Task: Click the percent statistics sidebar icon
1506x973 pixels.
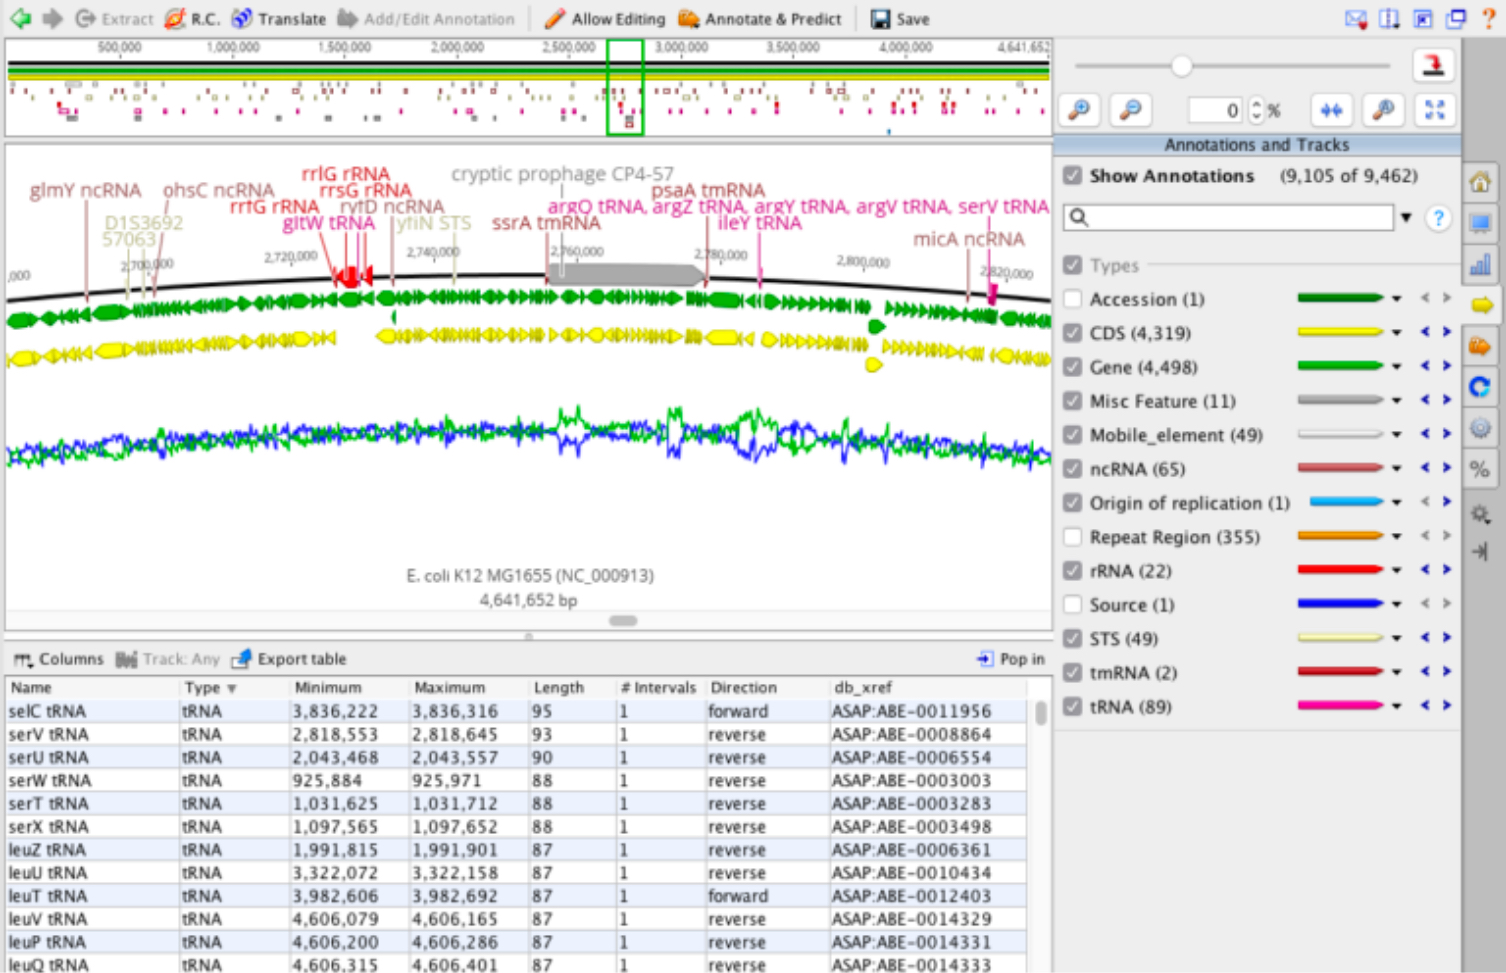Action: pyautogui.click(x=1480, y=469)
